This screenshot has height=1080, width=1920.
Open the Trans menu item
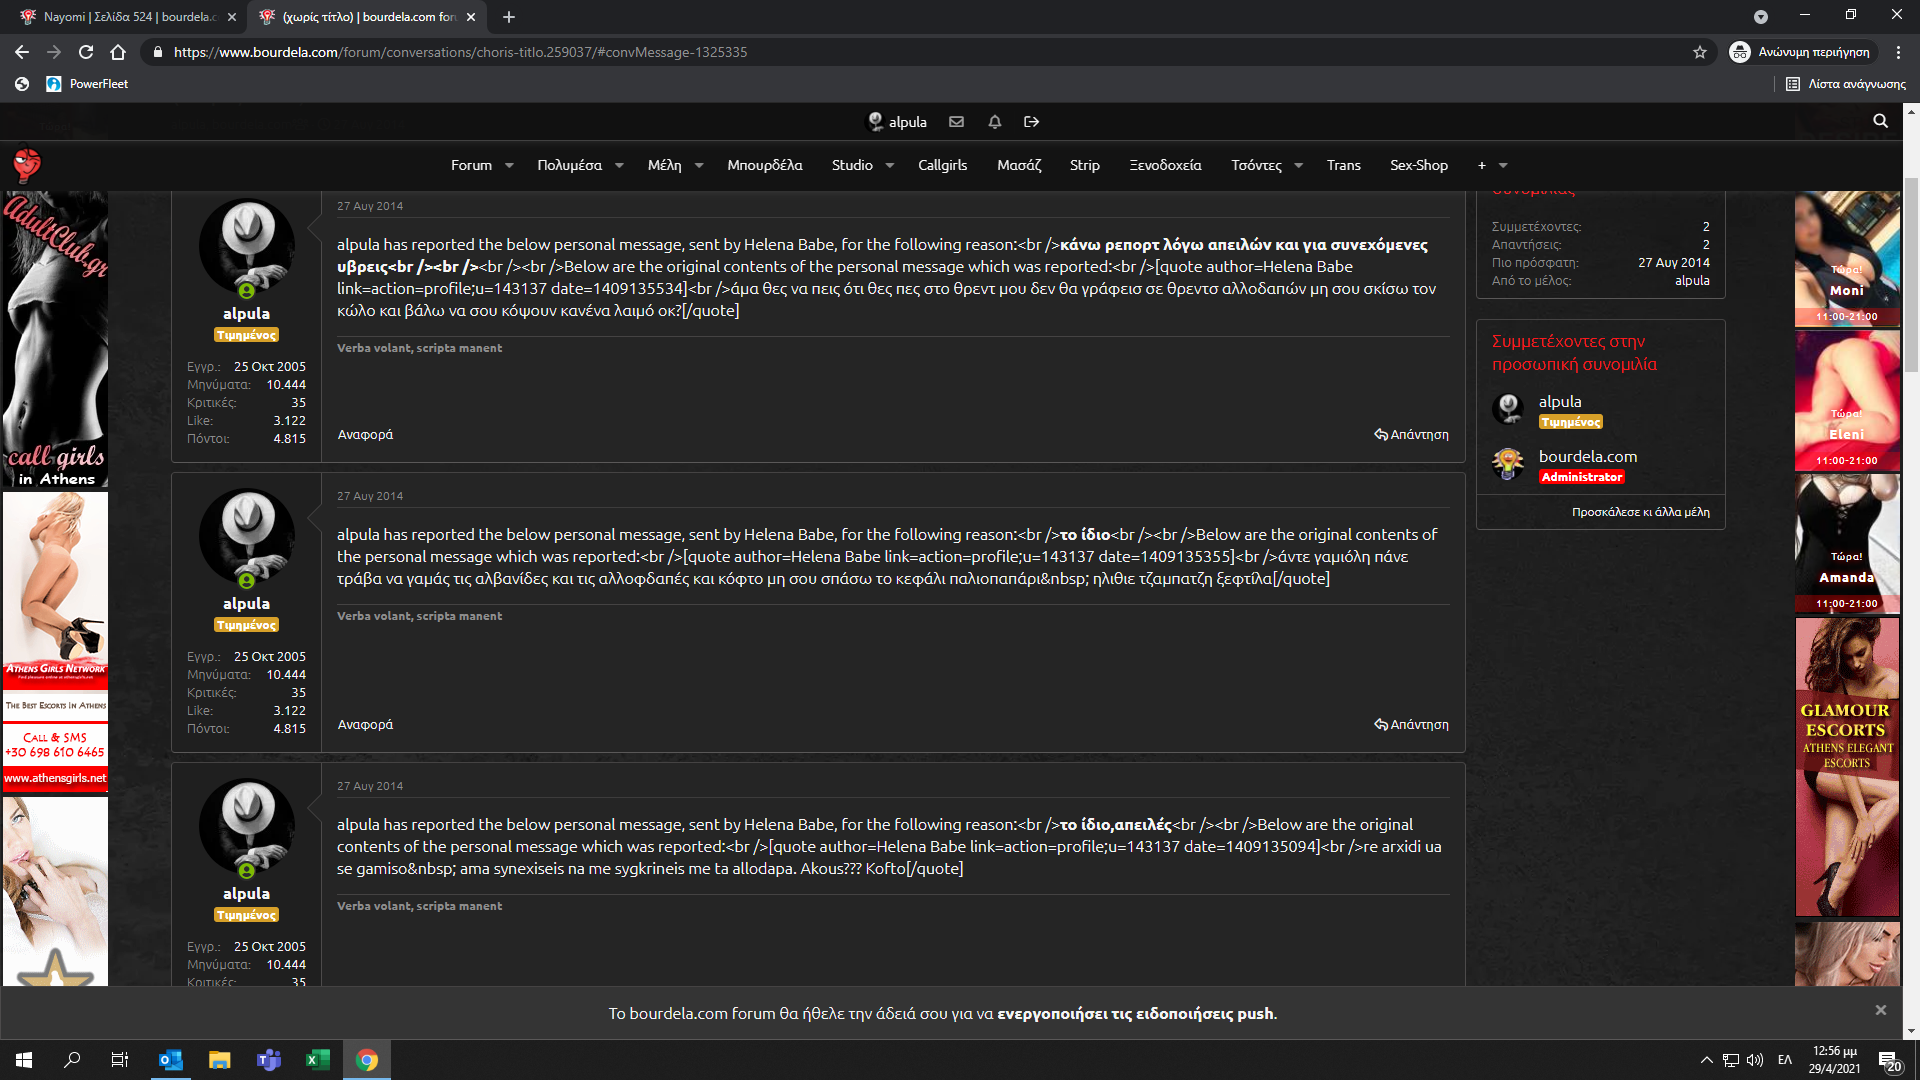pos(1343,165)
